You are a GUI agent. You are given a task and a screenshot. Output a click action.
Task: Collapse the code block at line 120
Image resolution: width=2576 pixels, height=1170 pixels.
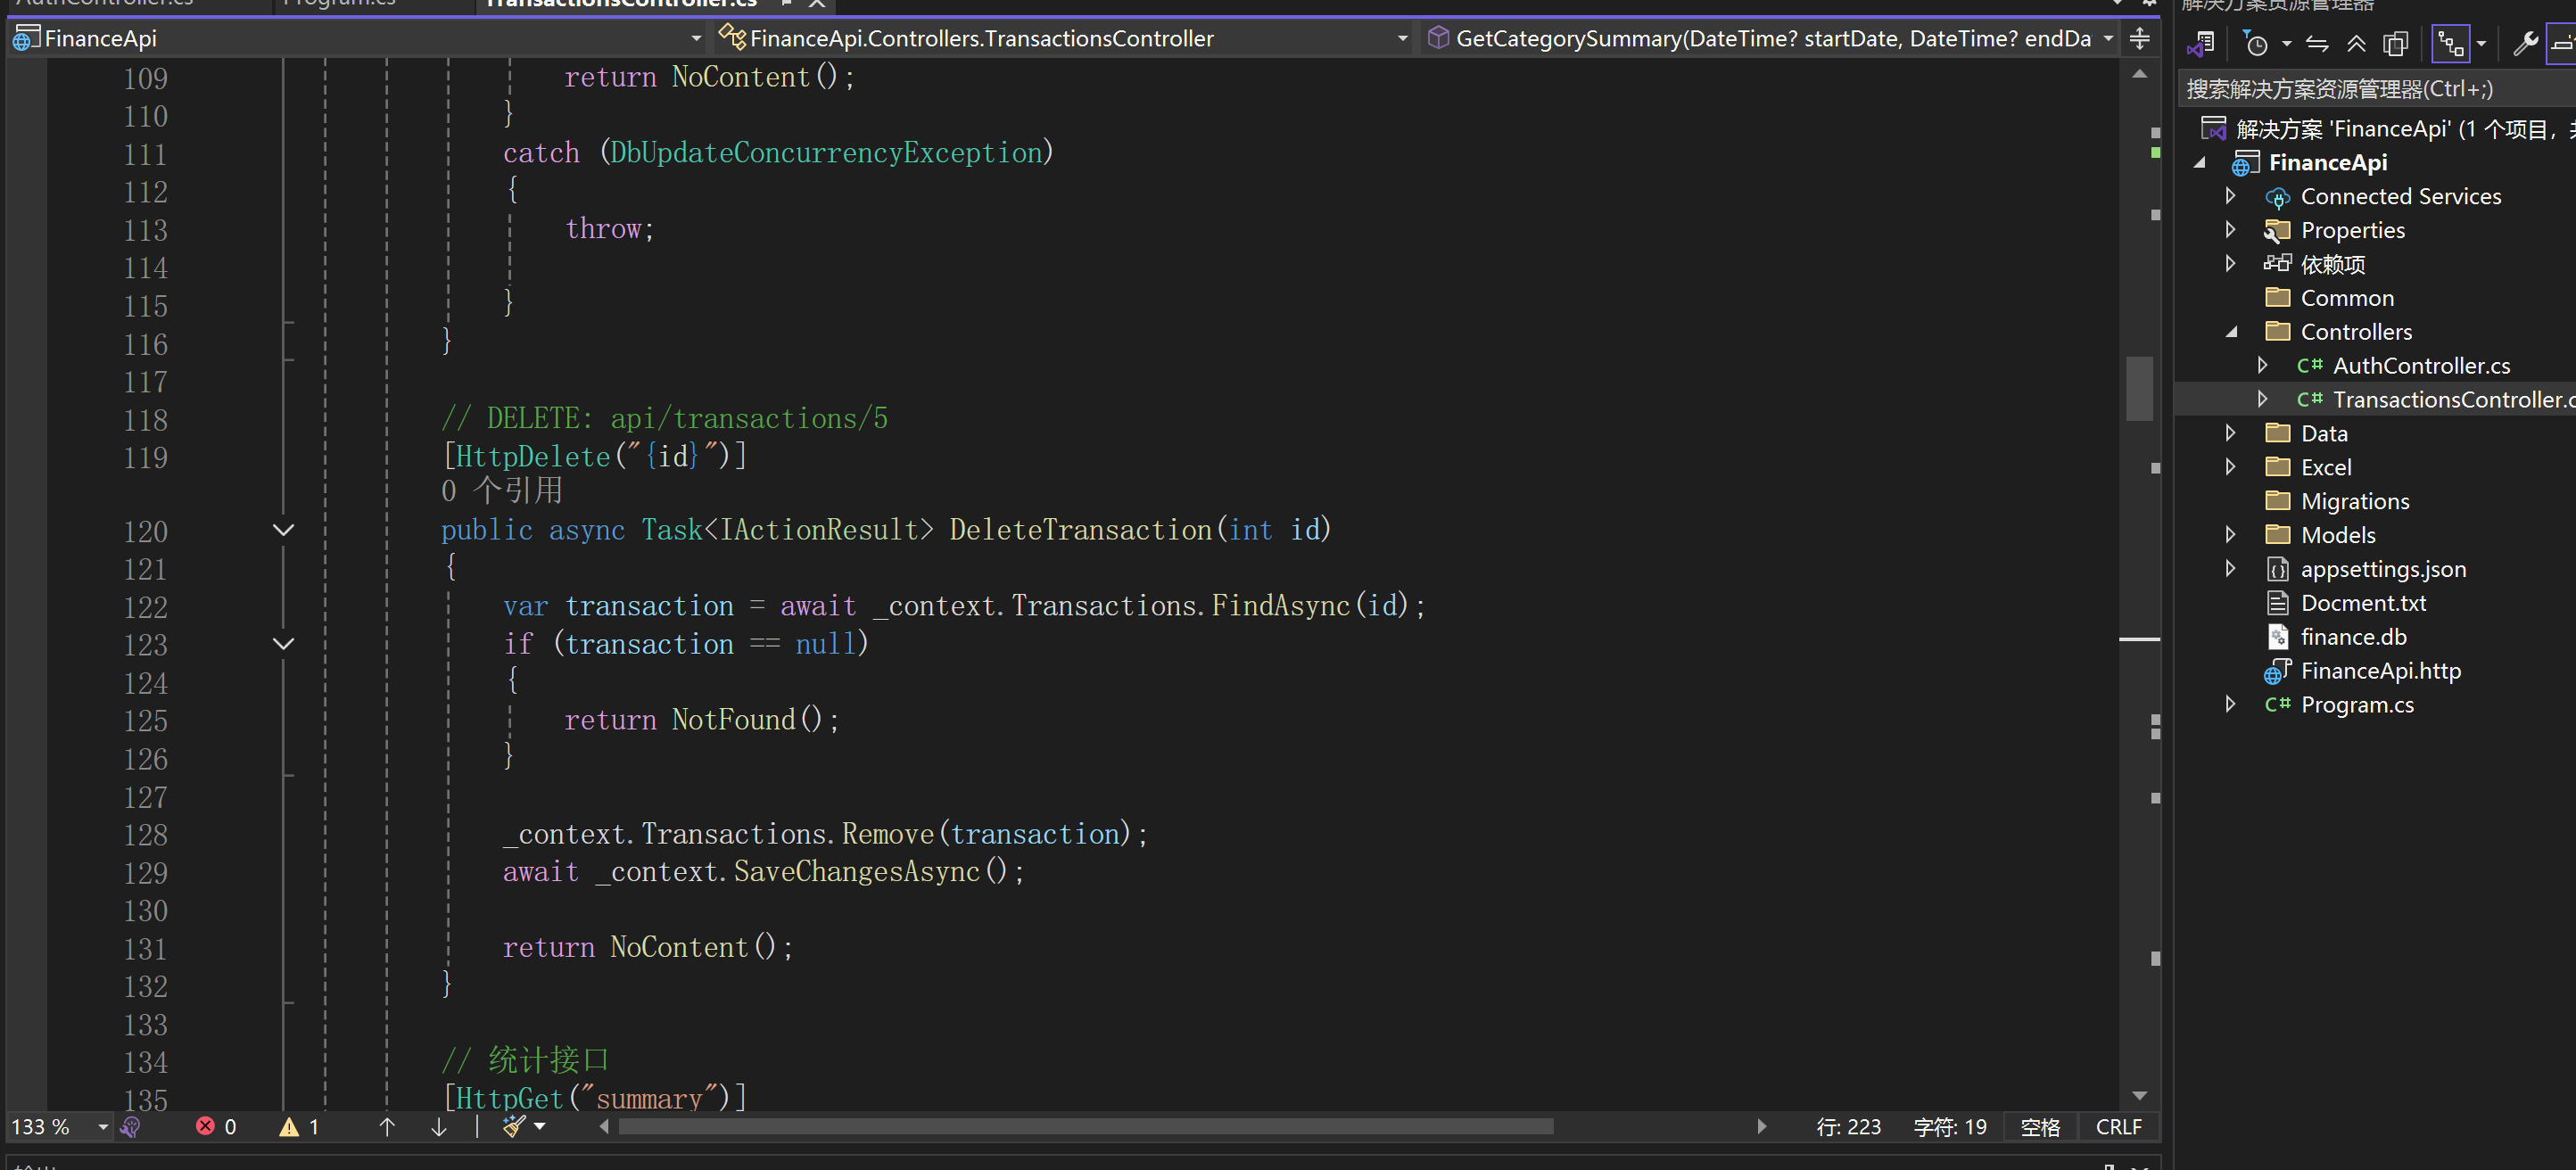[284, 530]
